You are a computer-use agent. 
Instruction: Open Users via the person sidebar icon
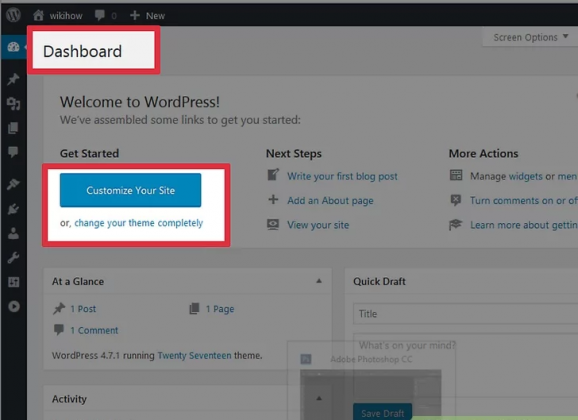pos(13,233)
